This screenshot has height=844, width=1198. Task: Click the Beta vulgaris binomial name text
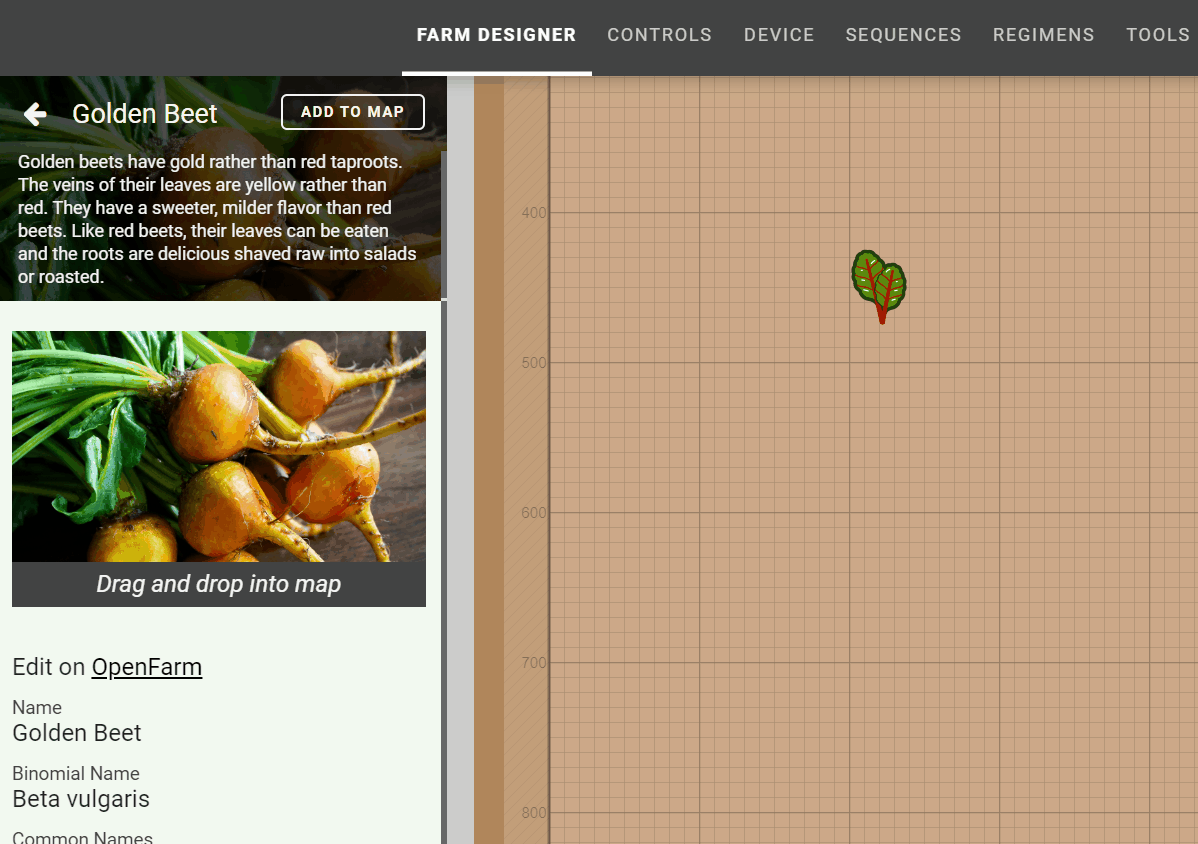pyautogui.click(x=81, y=799)
